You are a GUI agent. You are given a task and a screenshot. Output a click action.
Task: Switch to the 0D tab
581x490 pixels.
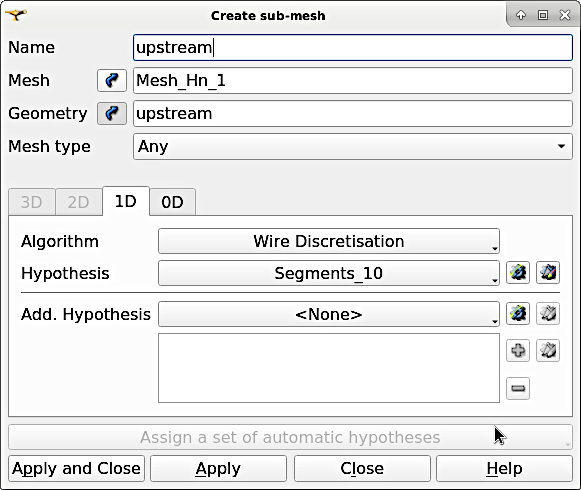[172, 202]
